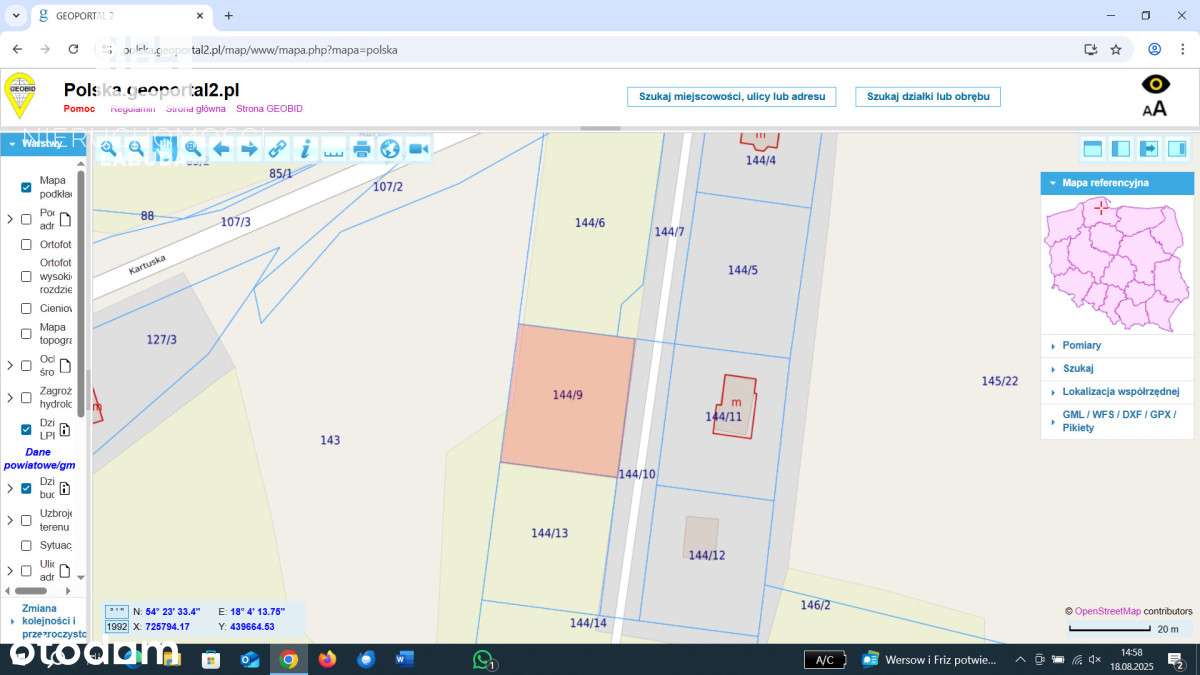
Task: Click the highlighted parcel 144/9
Action: 568,400
